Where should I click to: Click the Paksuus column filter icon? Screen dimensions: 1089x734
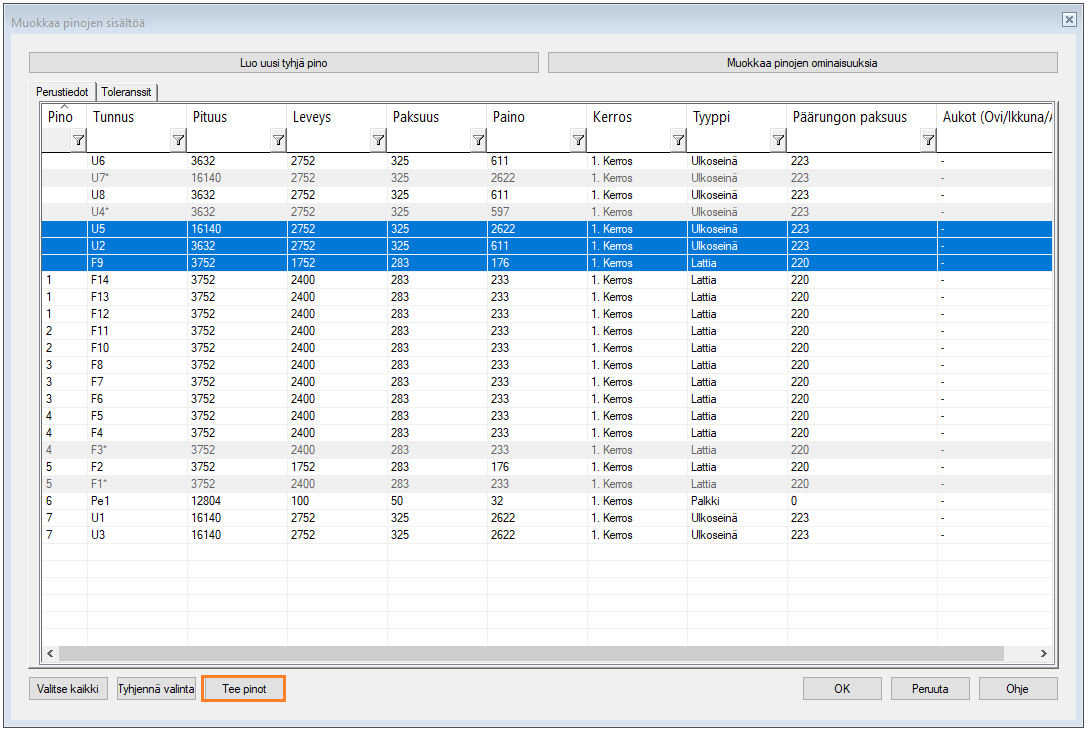(478, 141)
